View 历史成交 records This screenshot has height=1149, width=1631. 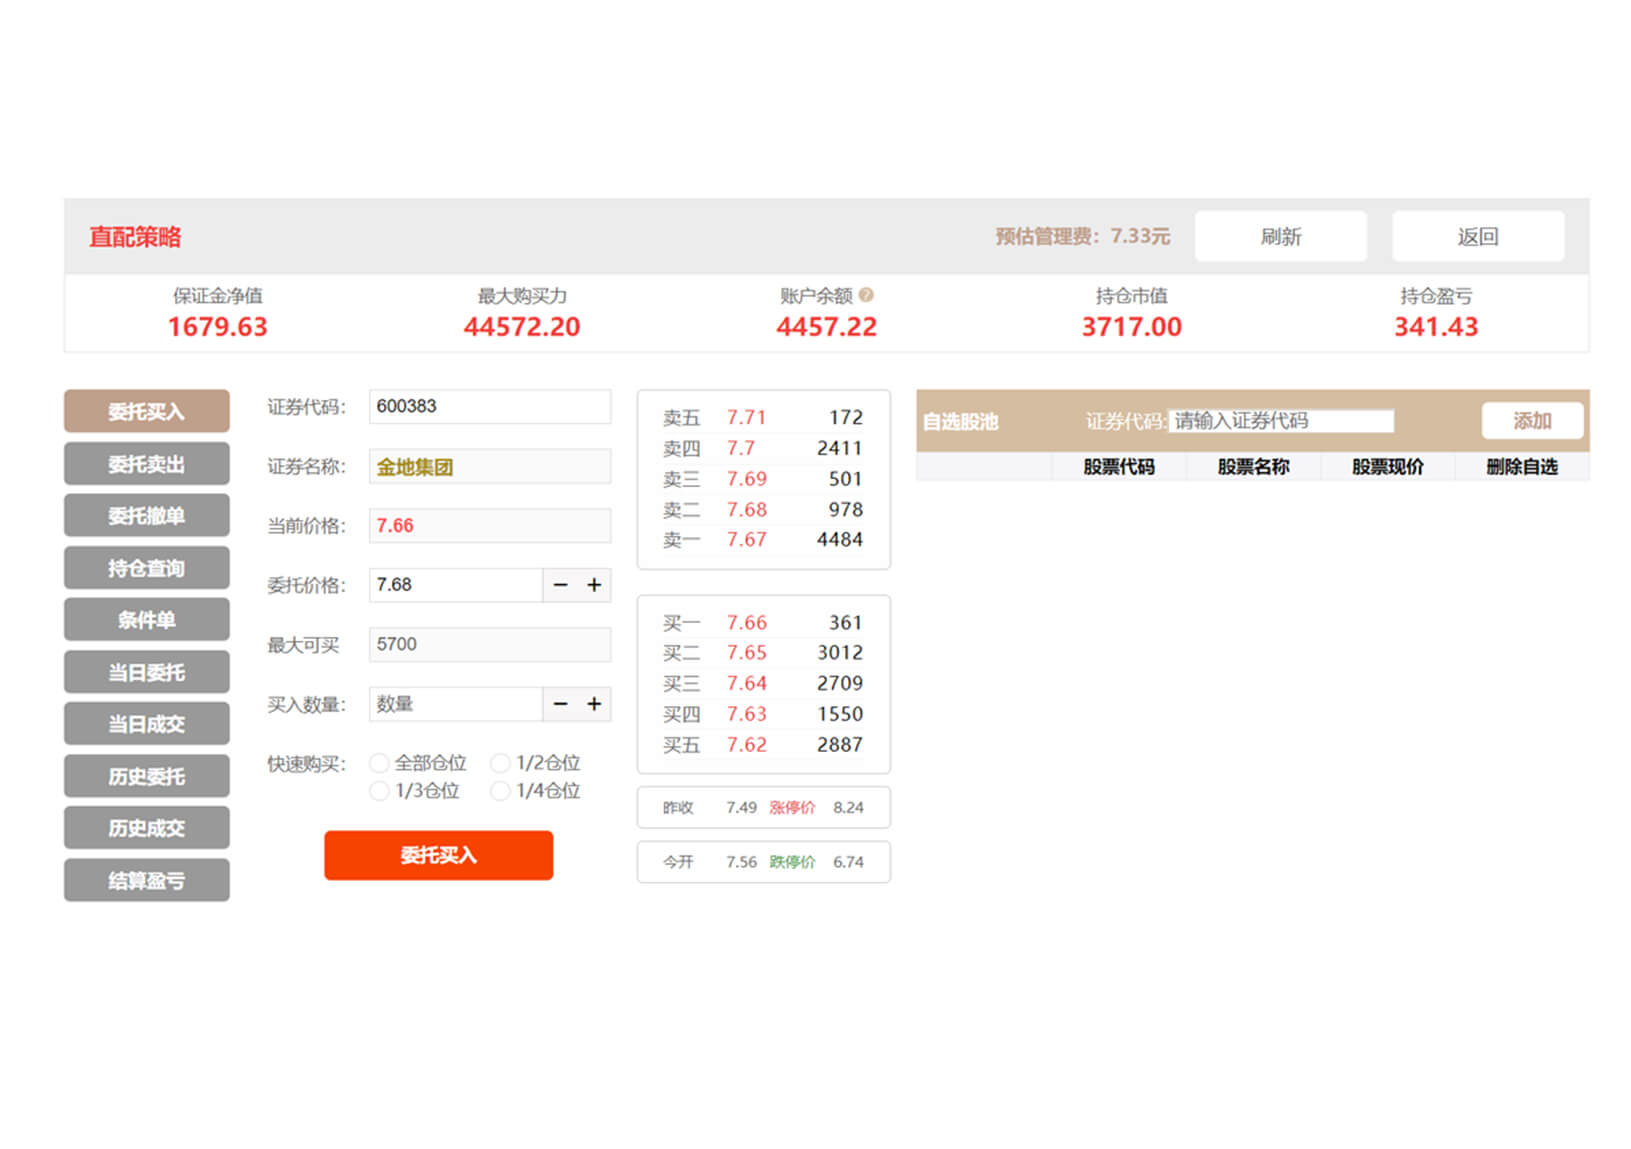pyautogui.click(x=146, y=828)
